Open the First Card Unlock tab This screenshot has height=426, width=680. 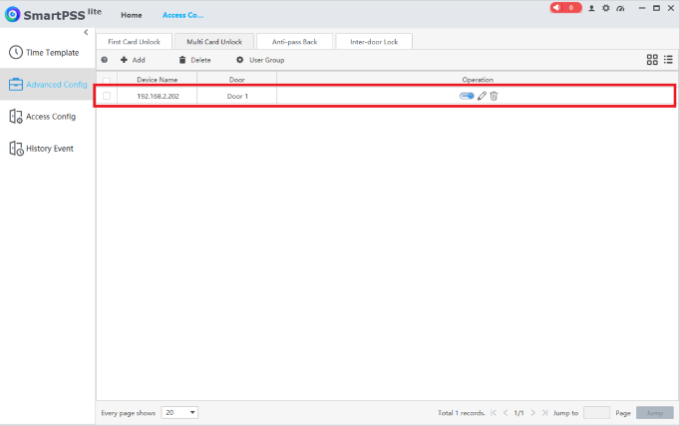click(x=134, y=42)
